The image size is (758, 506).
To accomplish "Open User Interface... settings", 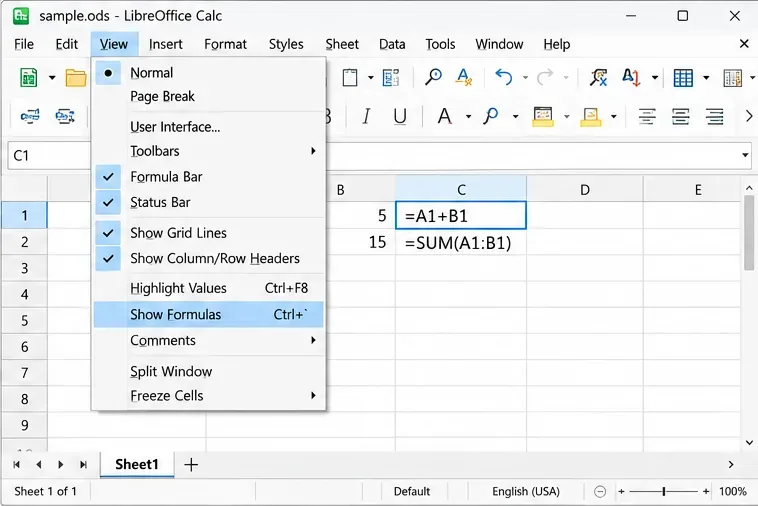I will point(208,127).
